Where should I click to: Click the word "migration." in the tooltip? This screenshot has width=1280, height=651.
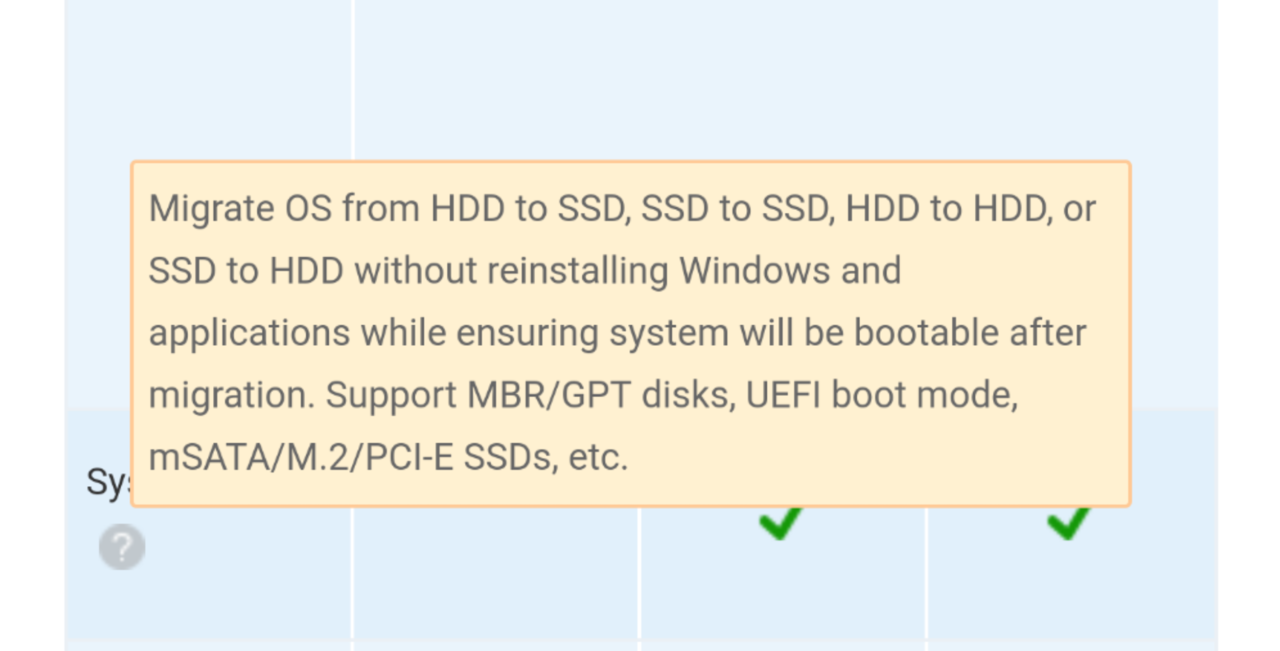click(233, 397)
